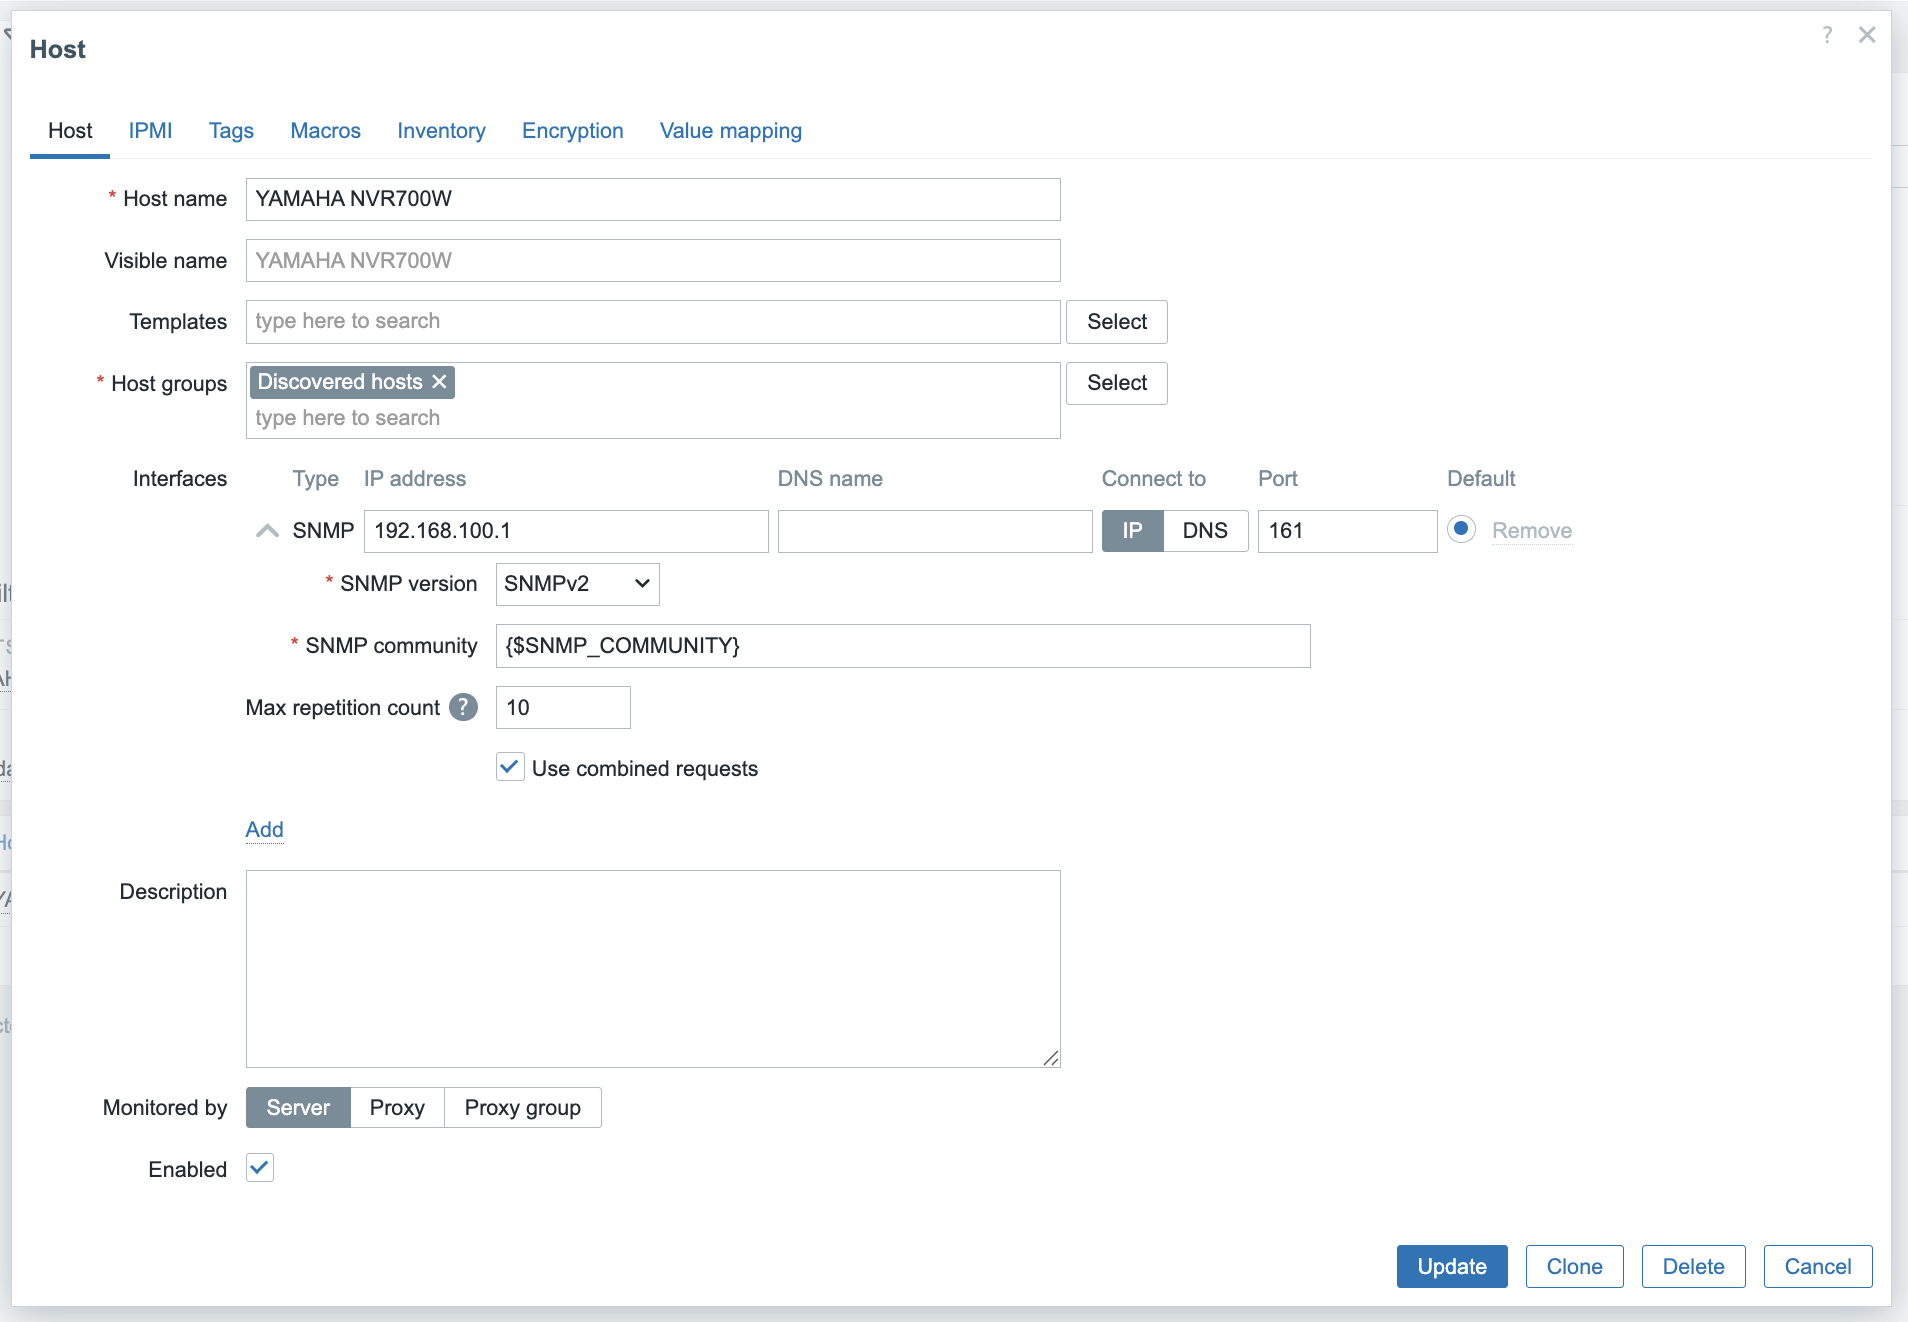Click the Remove link for the SNMP interface

[x=1531, y=530]
